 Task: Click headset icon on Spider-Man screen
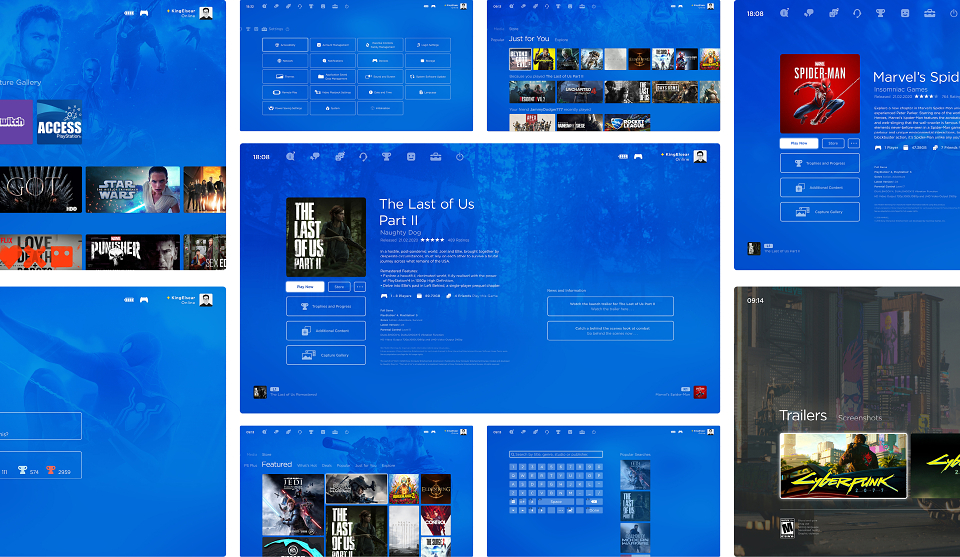click(x=857, y=13)
